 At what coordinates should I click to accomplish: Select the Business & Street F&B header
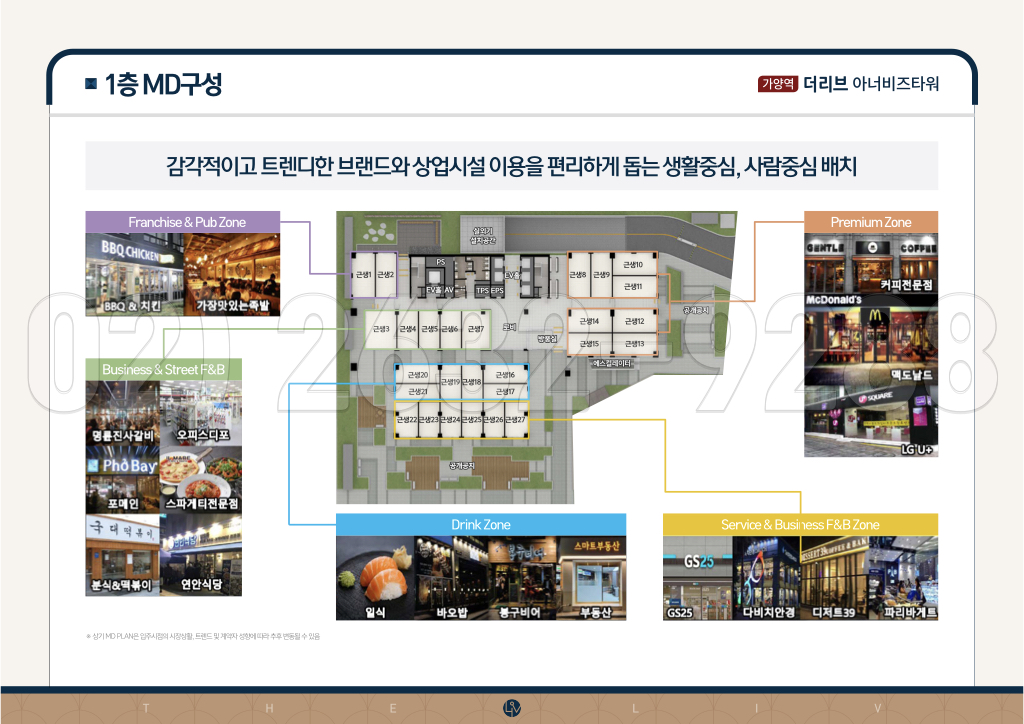tap(163, 370)
